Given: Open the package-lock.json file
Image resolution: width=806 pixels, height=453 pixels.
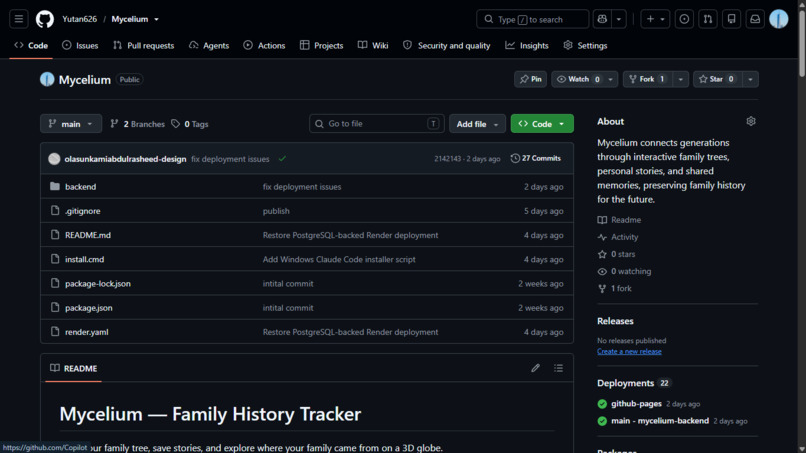Looking at the screenshot, I should pos(98,283).
